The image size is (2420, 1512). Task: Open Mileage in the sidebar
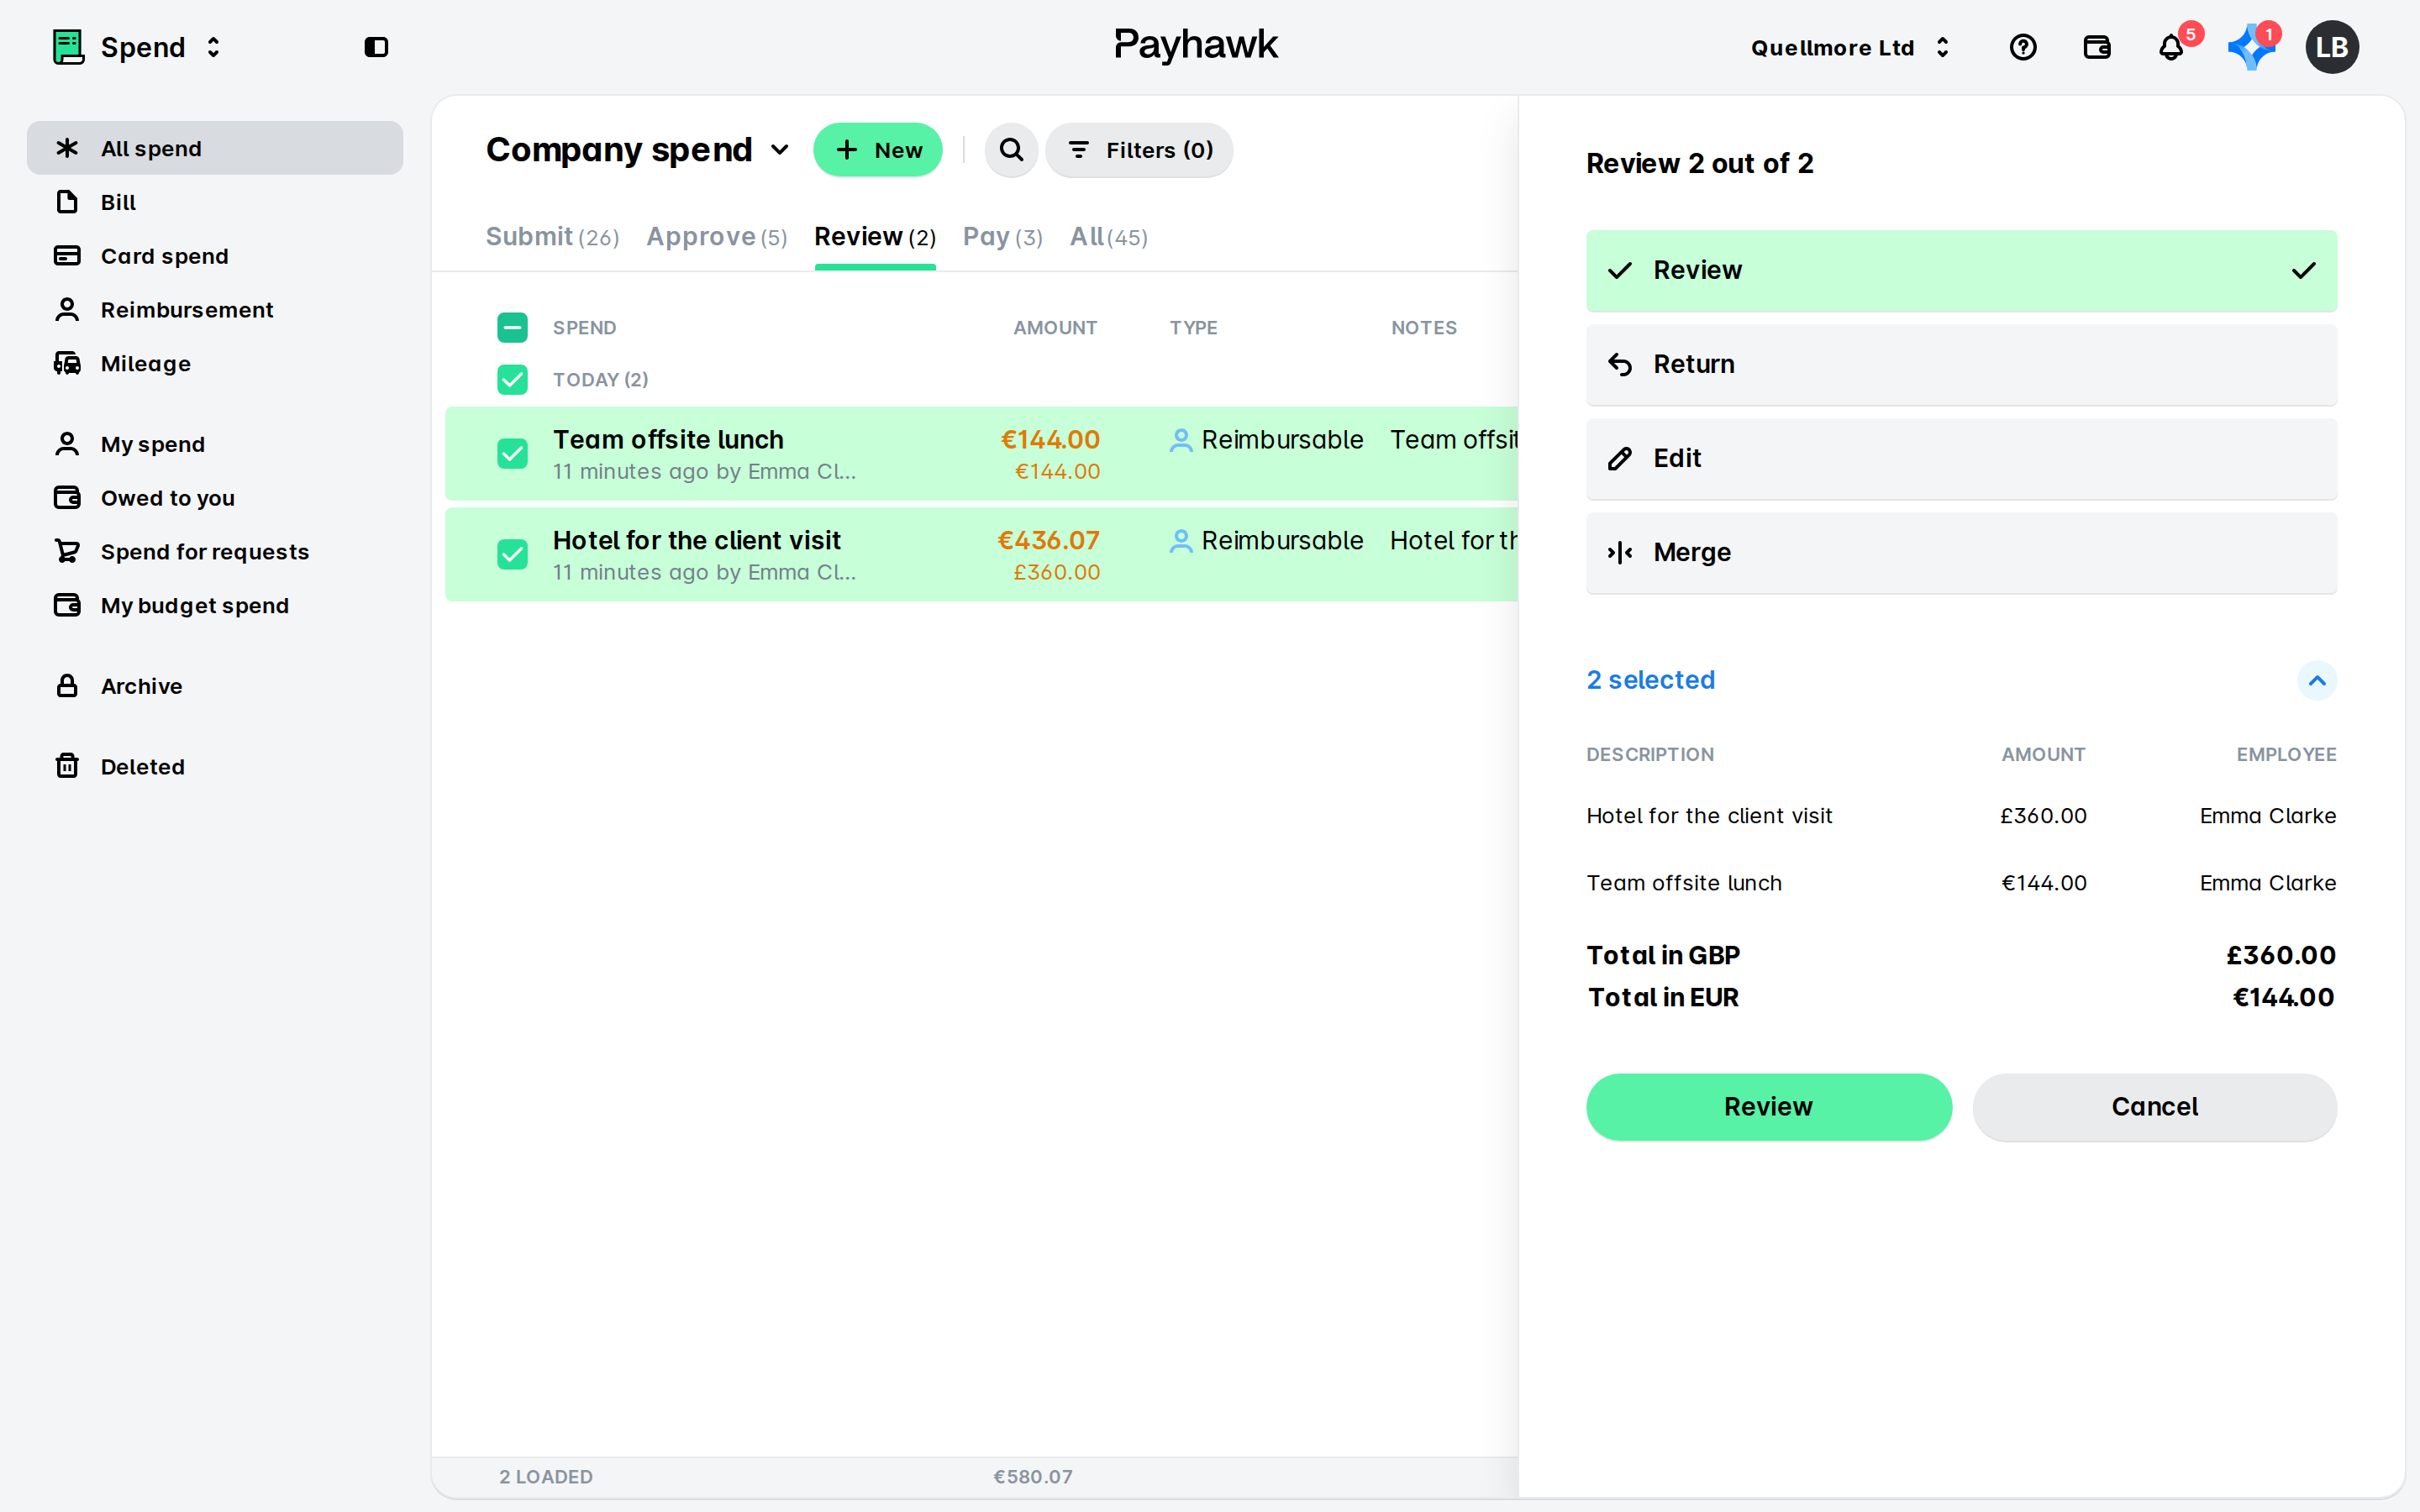[215, 364]
